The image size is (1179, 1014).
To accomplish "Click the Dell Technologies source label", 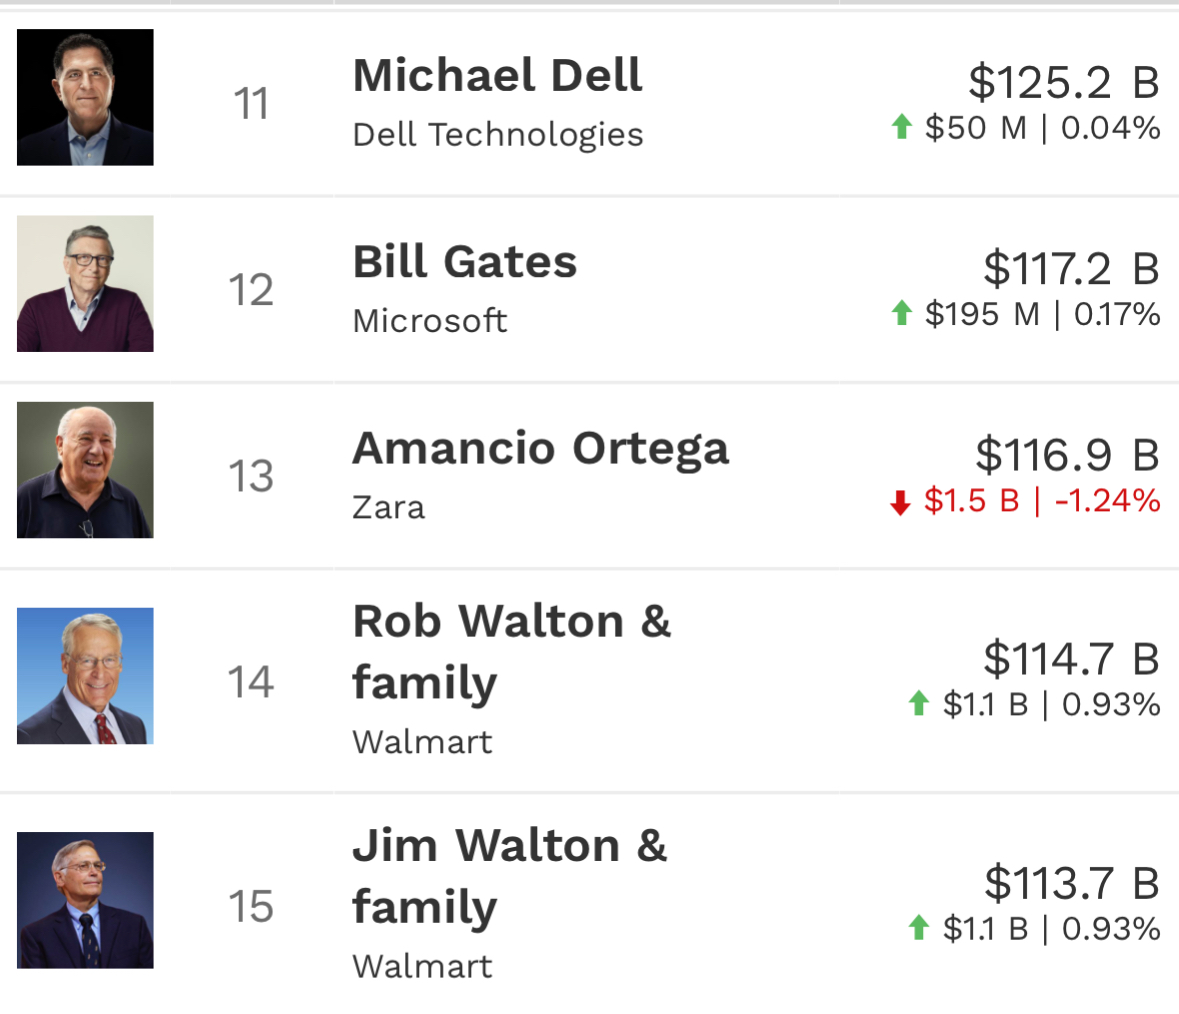I will [x=498, y=135].
